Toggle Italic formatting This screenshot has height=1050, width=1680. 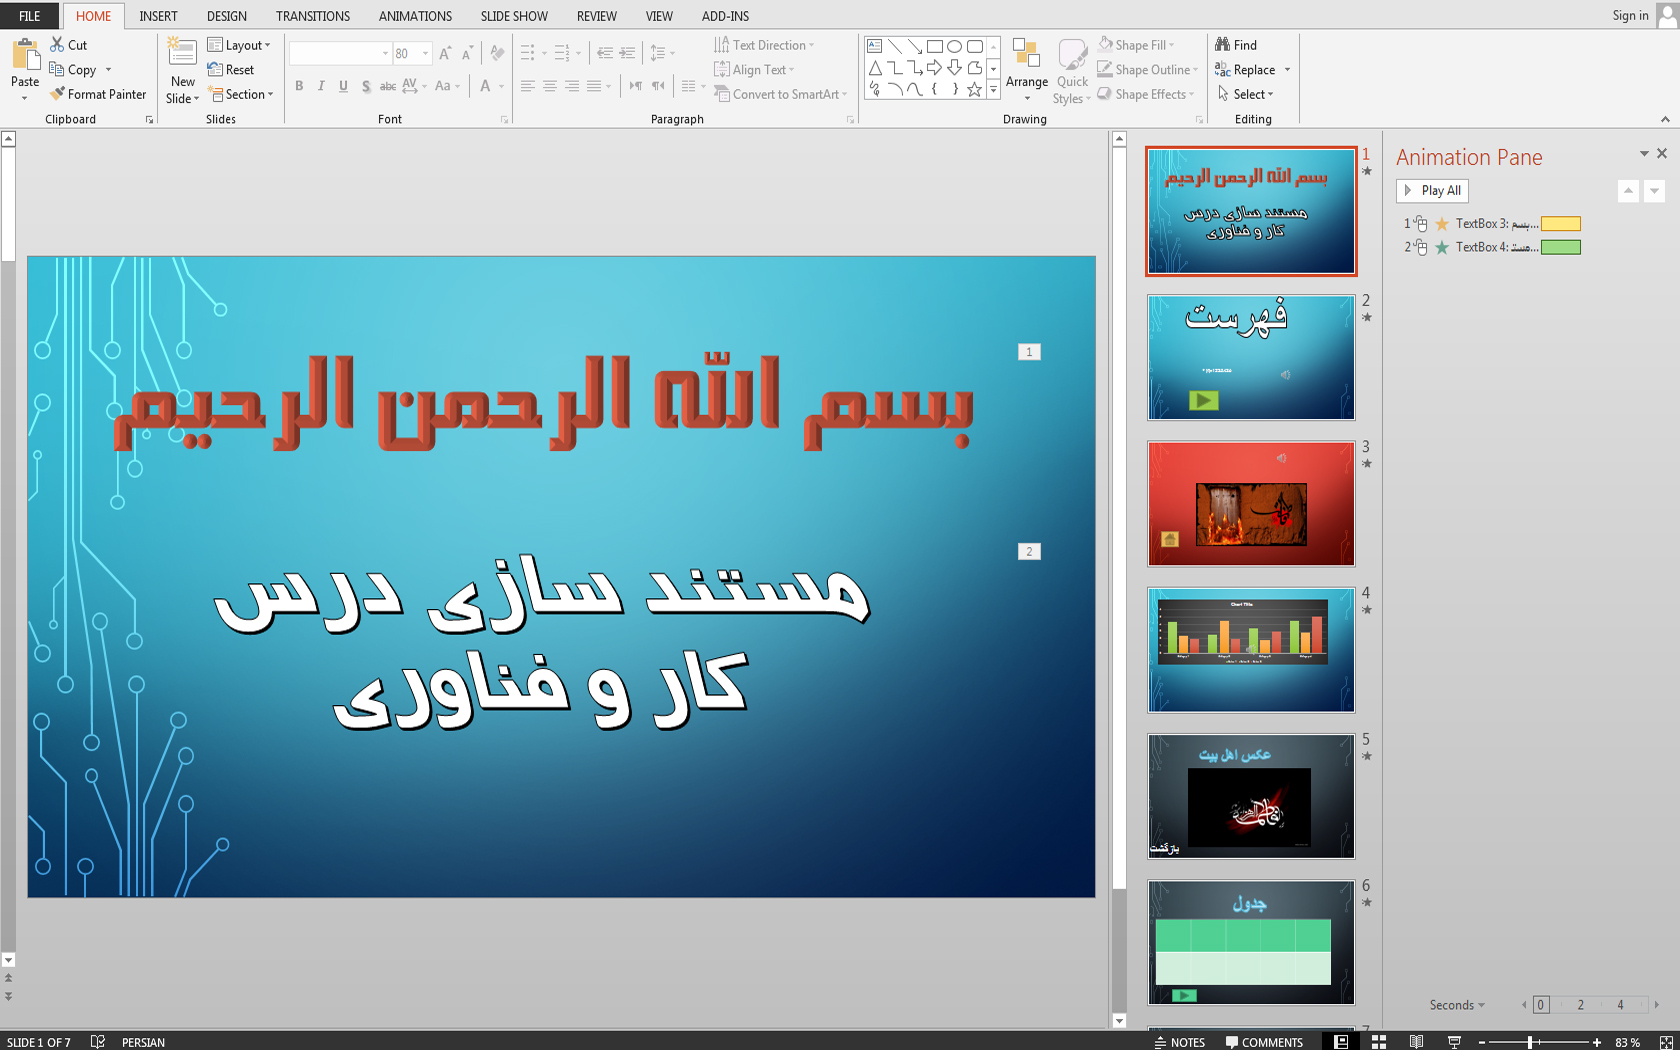[321, 86]
